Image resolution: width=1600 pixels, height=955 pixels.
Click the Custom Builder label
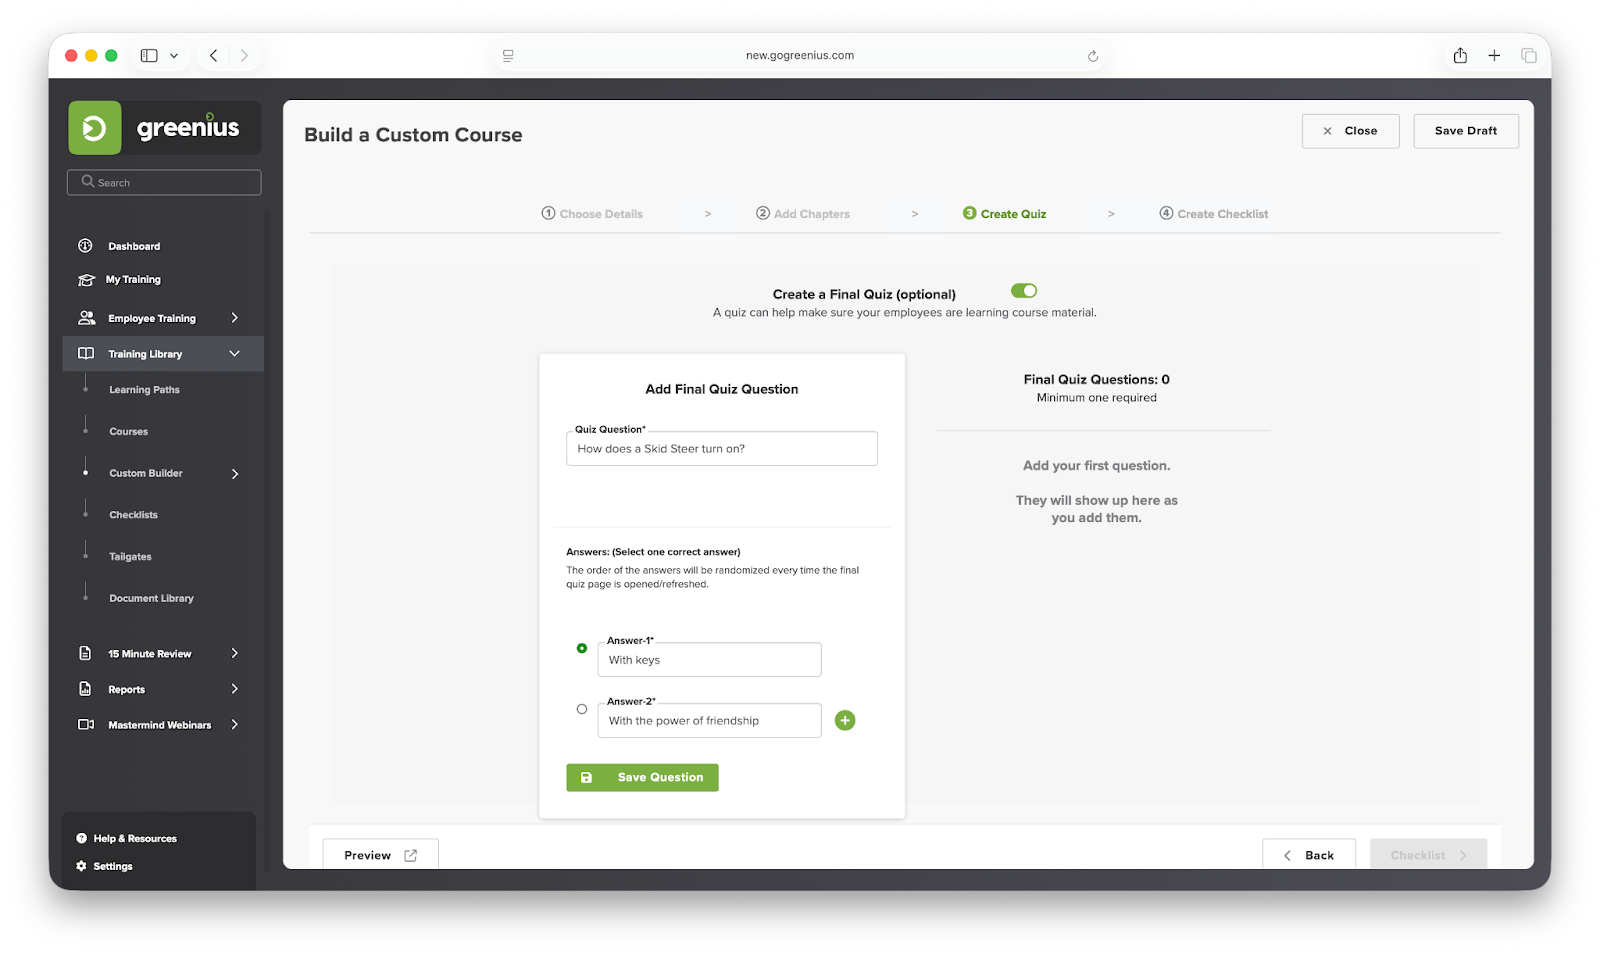pos(146,474)
